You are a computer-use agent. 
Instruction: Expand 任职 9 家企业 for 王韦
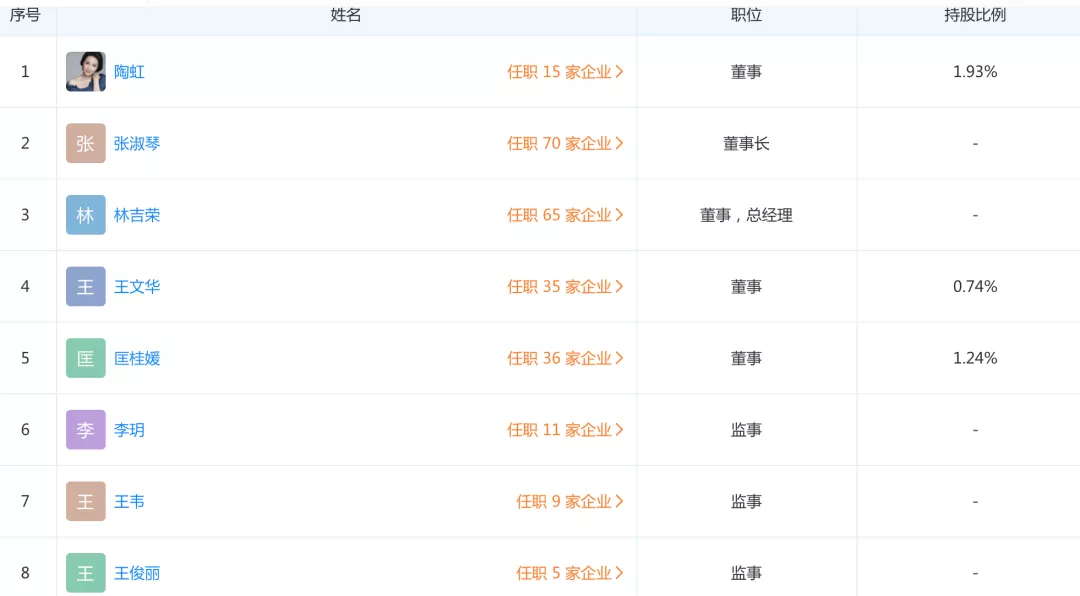click(x=570, y=502)
